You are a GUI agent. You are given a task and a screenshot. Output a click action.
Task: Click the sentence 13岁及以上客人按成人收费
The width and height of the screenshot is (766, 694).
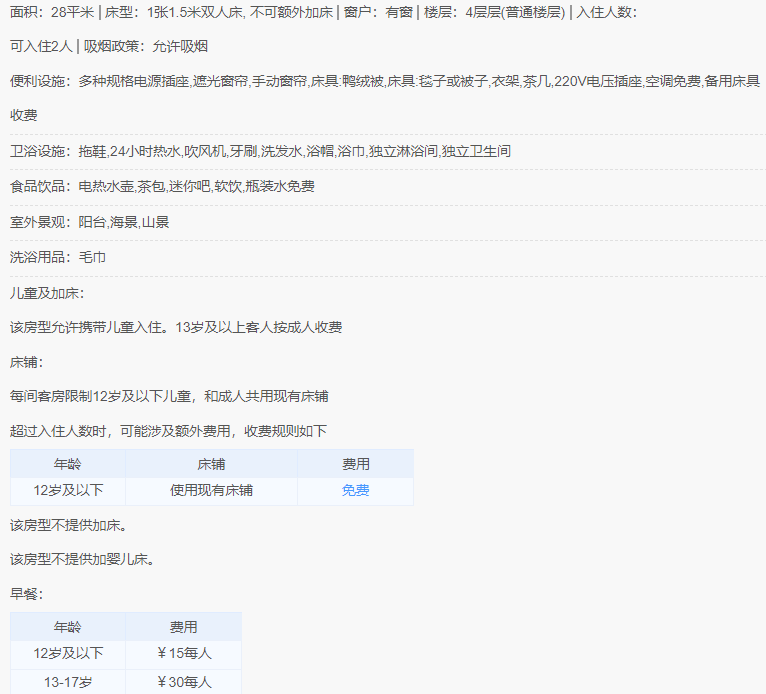(258, 327)
